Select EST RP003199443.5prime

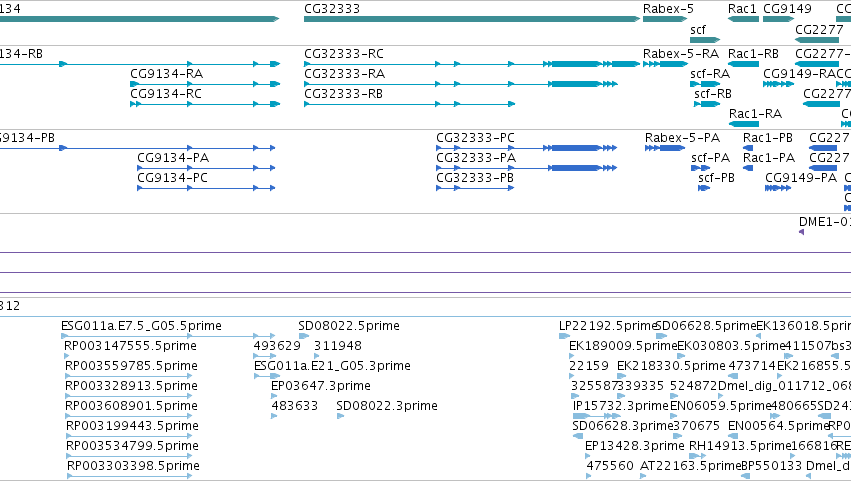tap(132, 426)
